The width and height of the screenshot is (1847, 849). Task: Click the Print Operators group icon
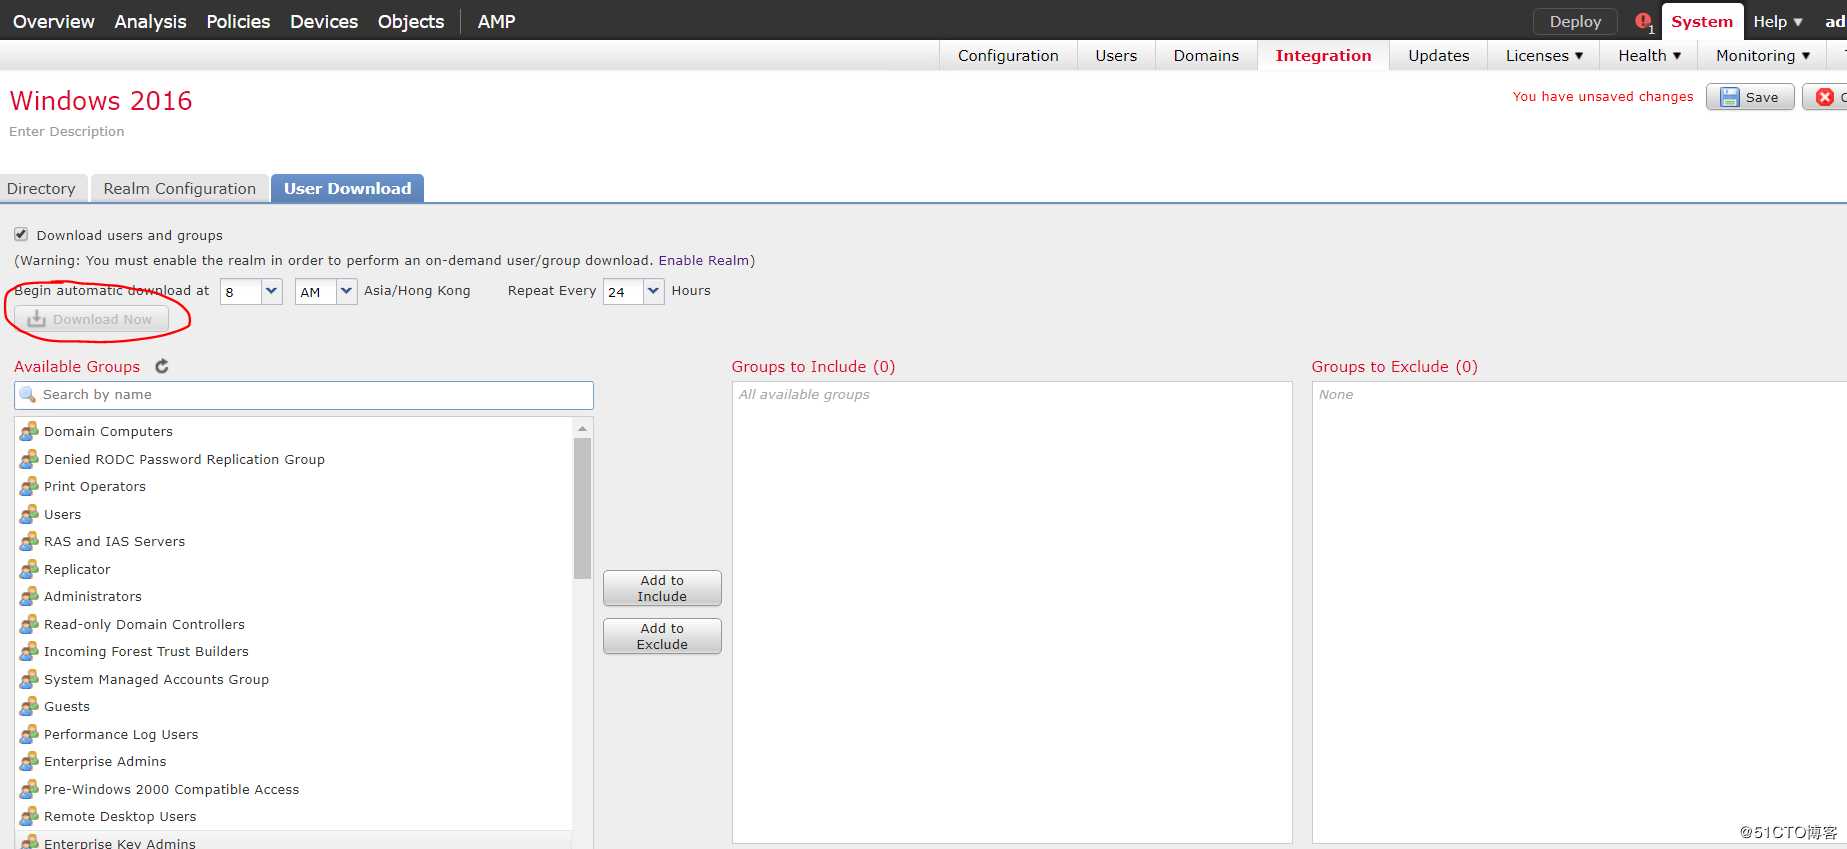[x=29, y=486]
